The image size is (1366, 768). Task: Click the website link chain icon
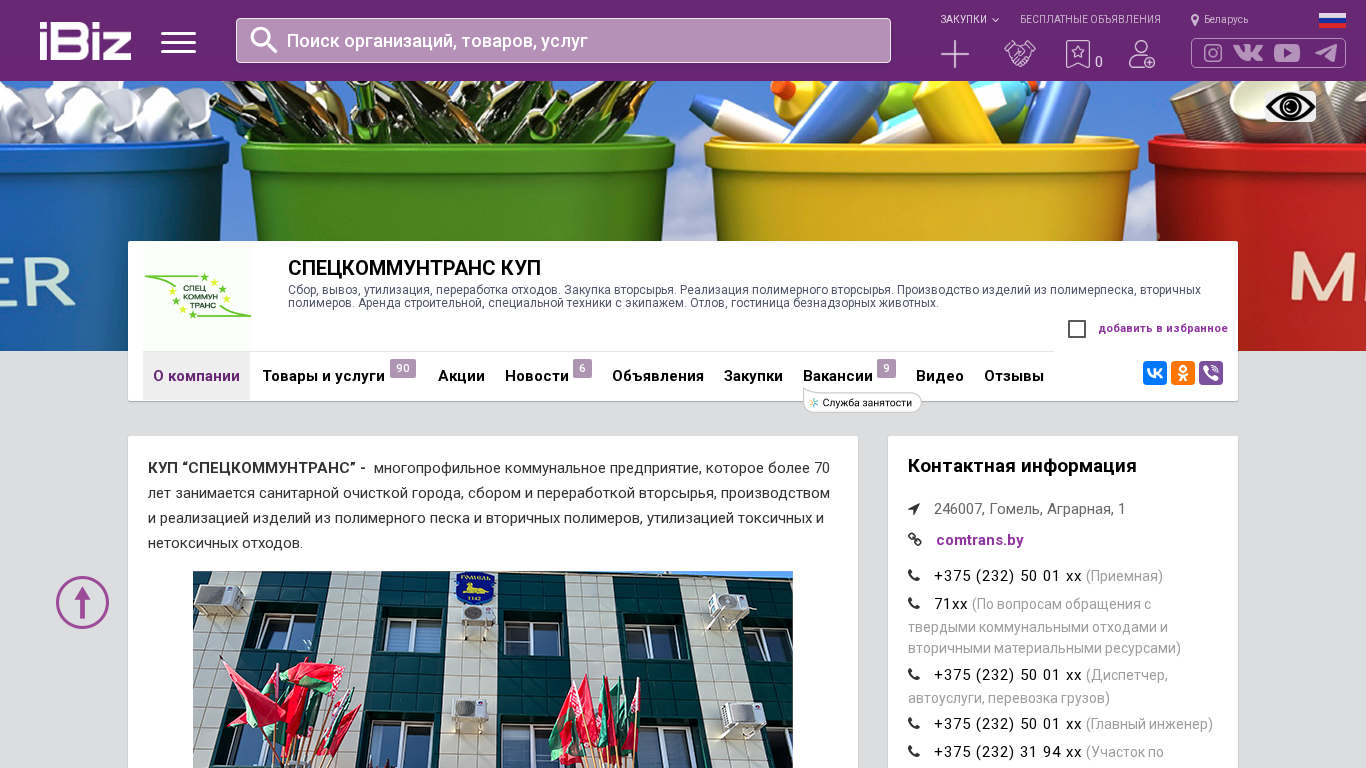pos(914,540)
